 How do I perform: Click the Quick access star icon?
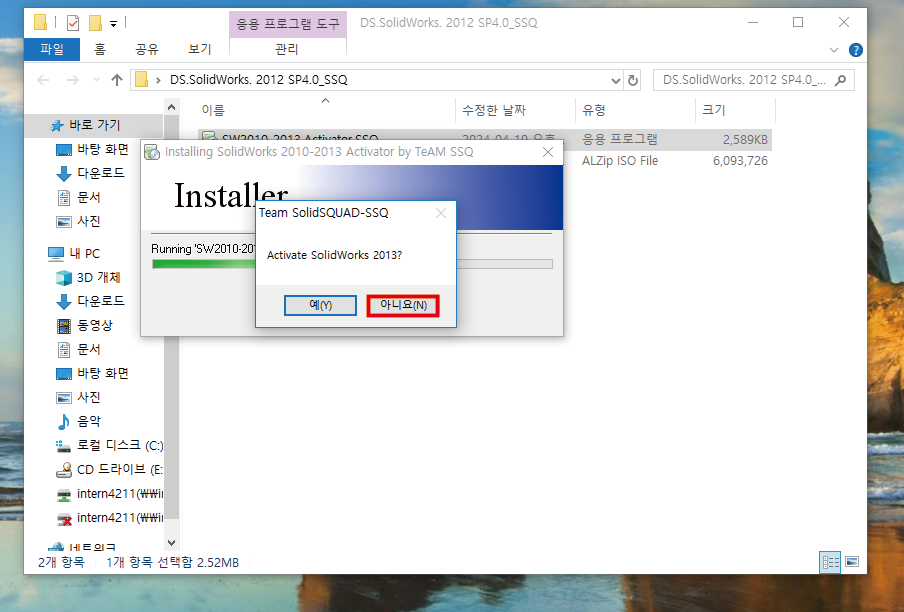pos(57,126)
